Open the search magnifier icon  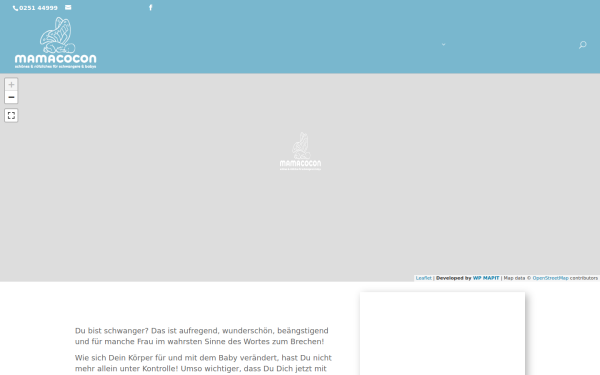582,45
